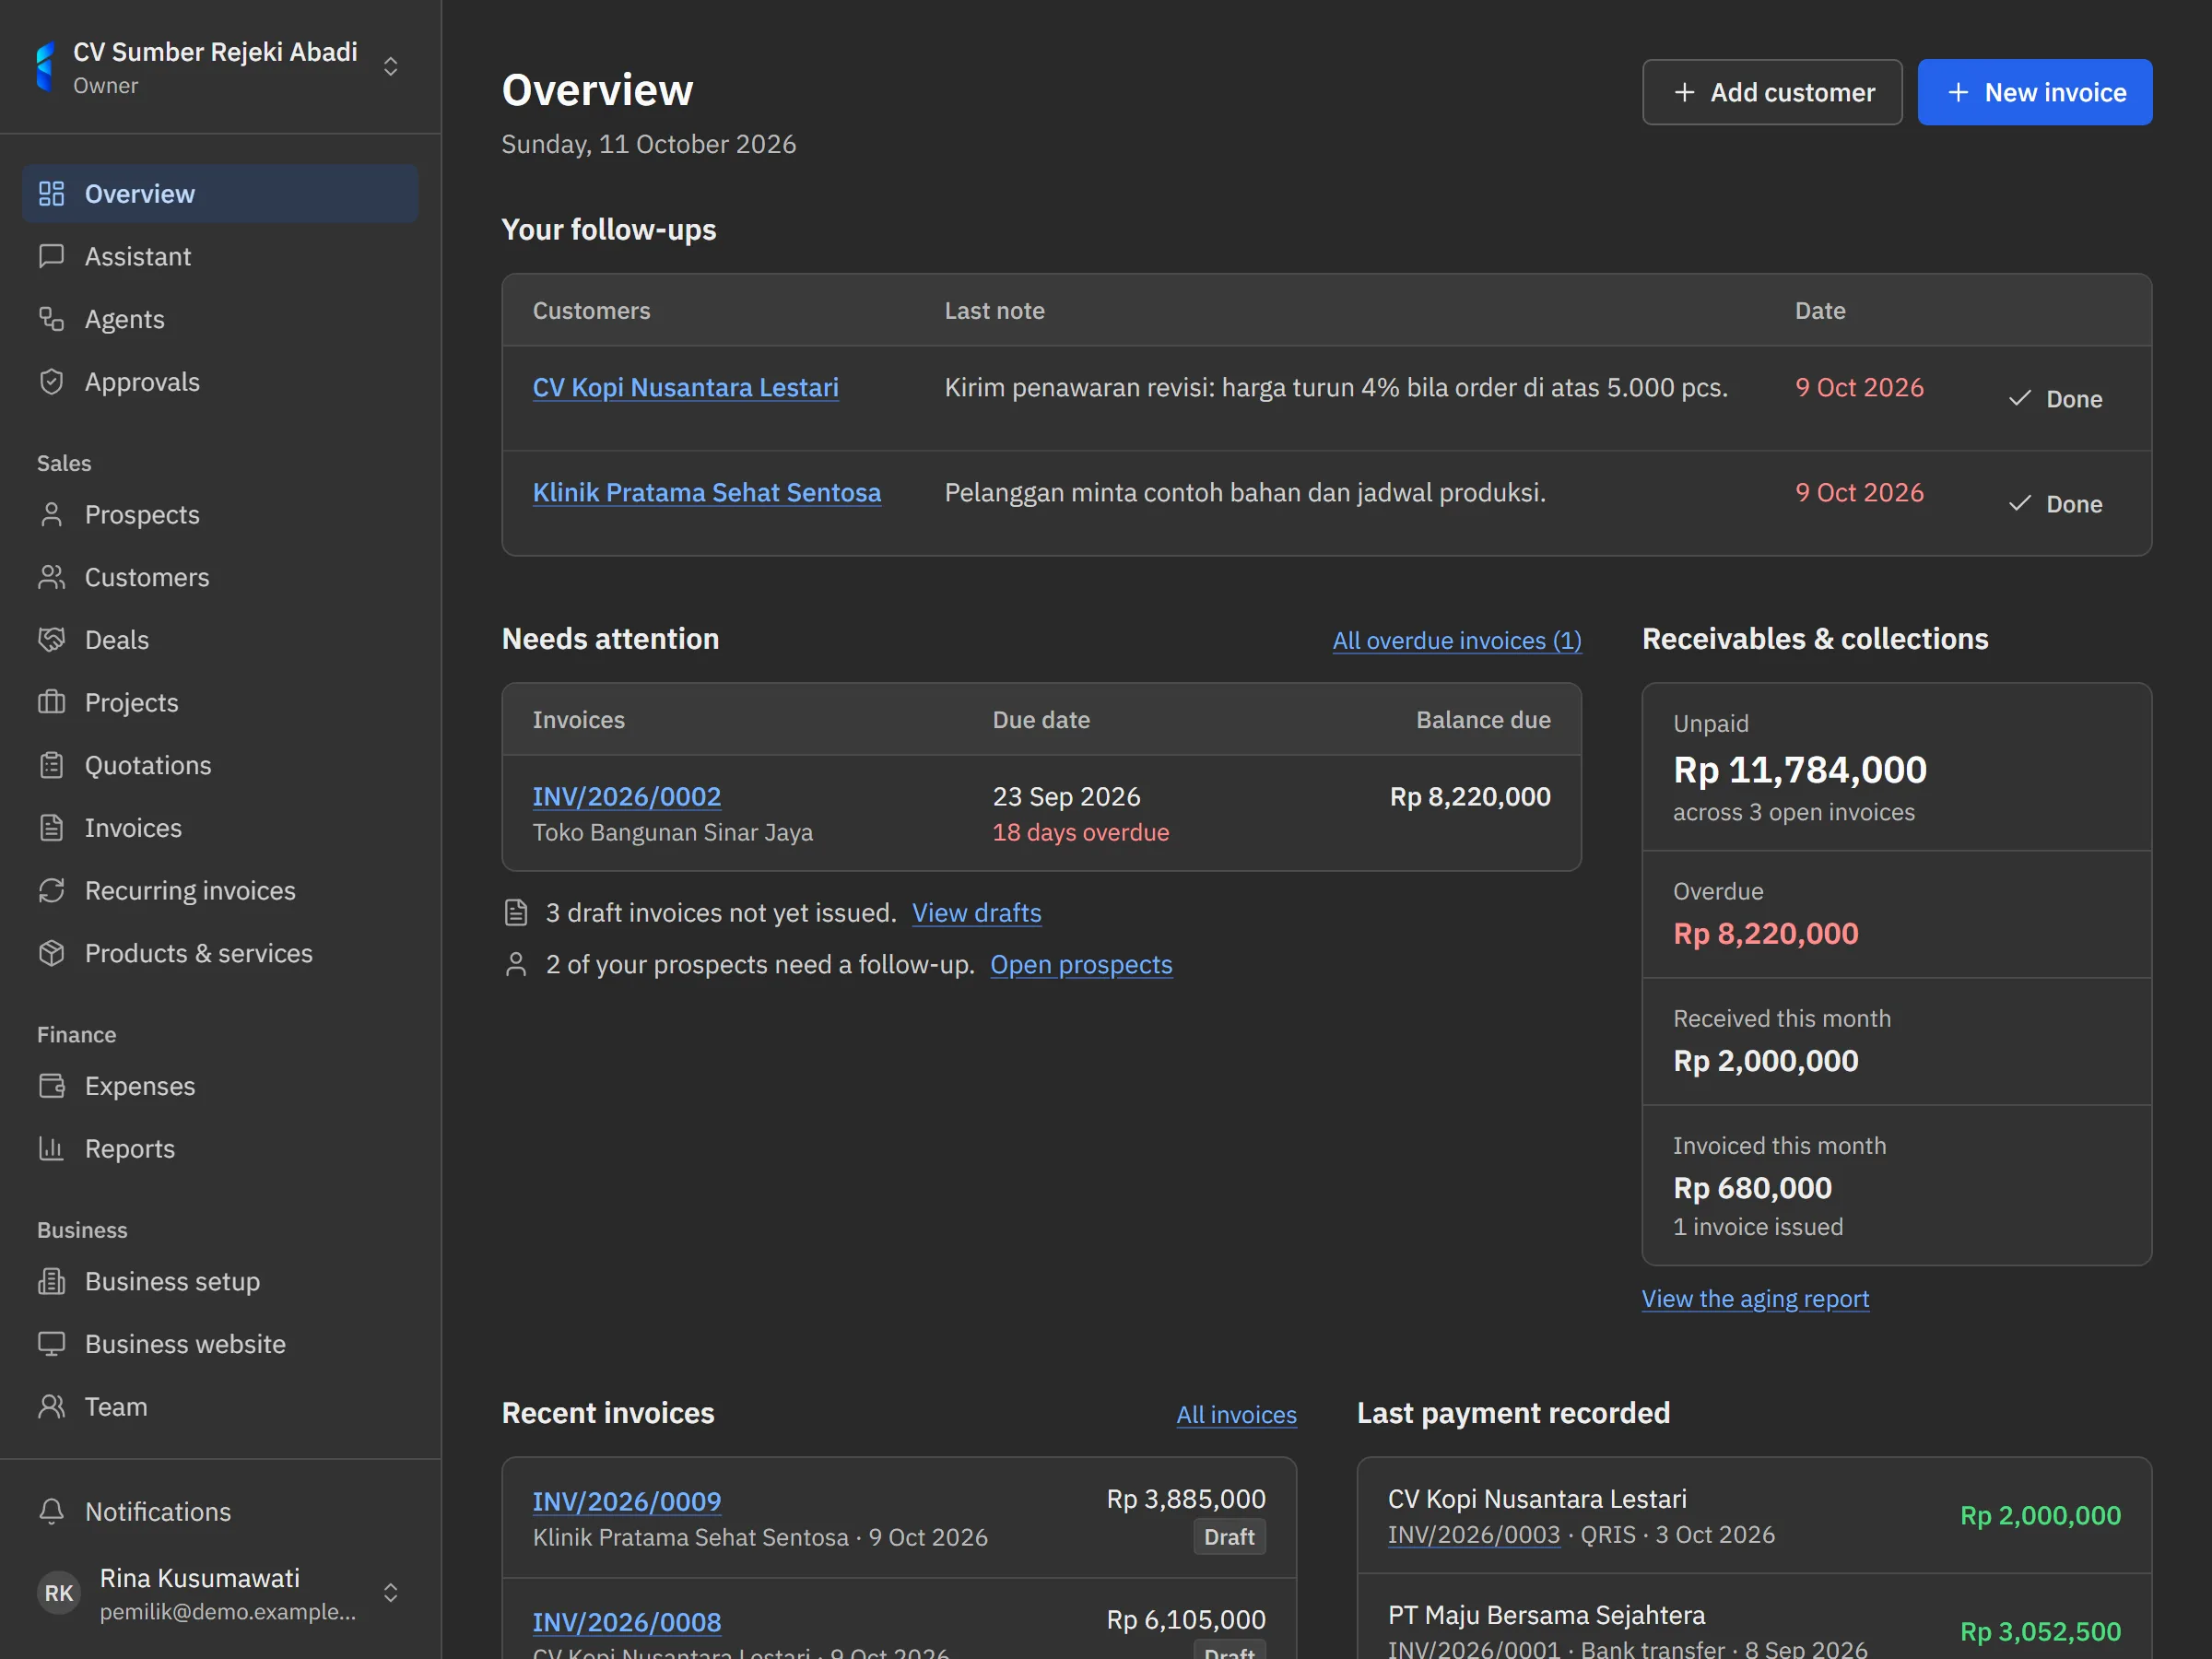This screenshot has height=1659, width=2212.
Task: Mark CV Kopi Nusantara Lestari follow-up Done
Action: [2056, 399]
